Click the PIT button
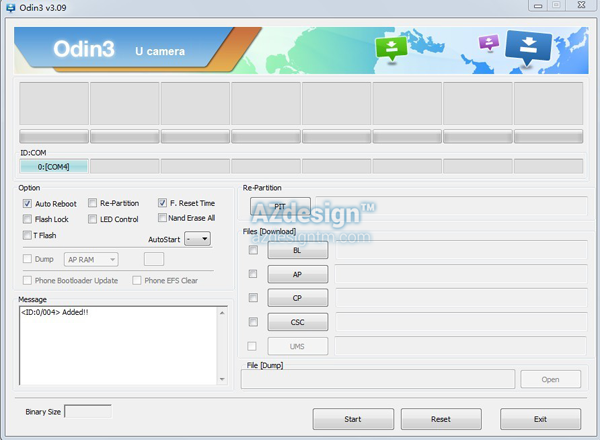Screen dimensions: 600x440 tap(280, 206)
